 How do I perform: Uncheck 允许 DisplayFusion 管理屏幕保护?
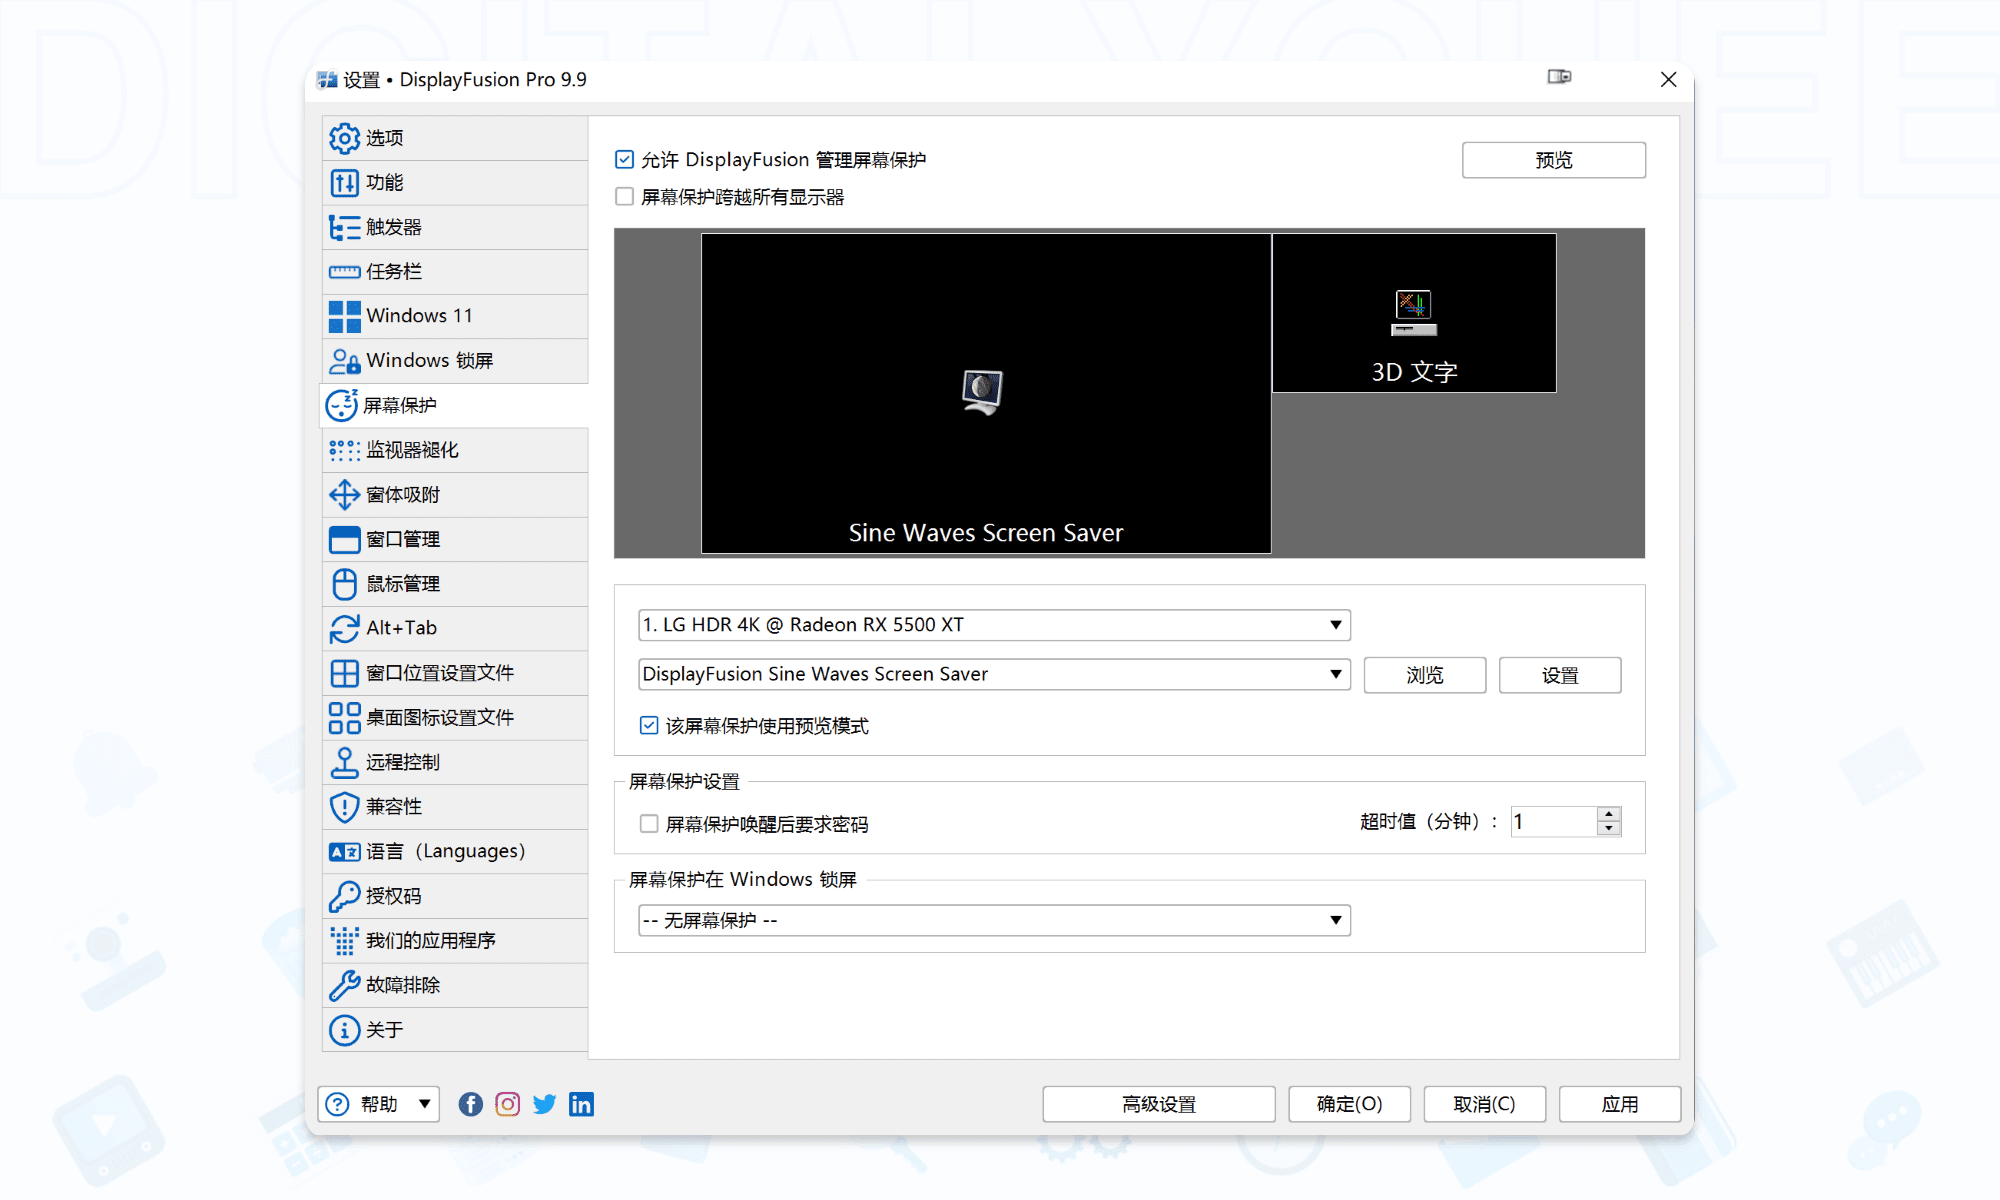pyautogui.click(x=624, y=158)
